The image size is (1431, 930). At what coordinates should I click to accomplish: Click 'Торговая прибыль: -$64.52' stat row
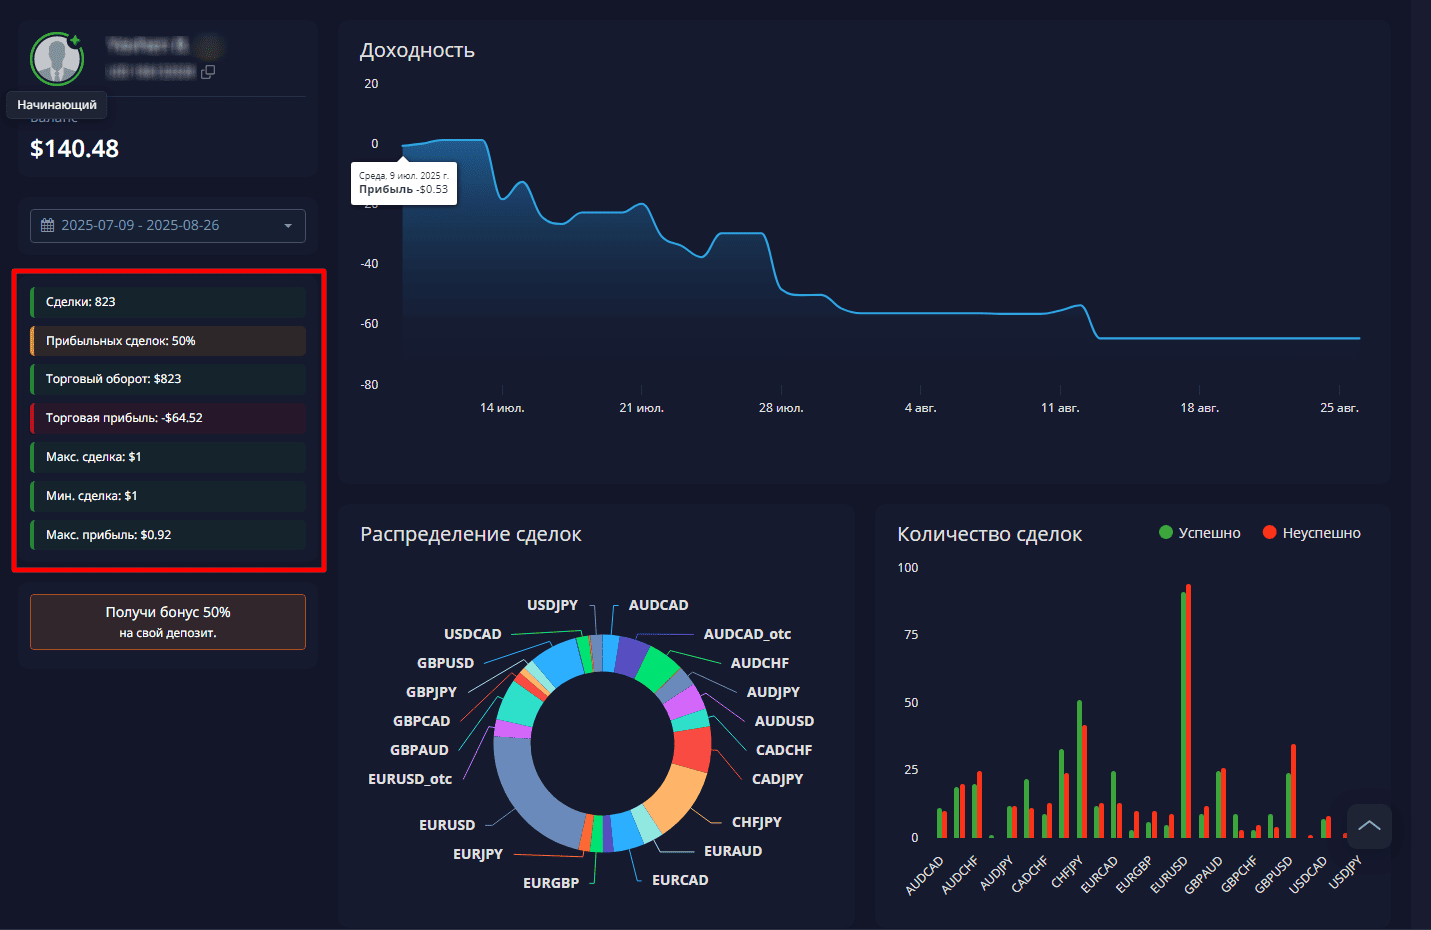168,418
